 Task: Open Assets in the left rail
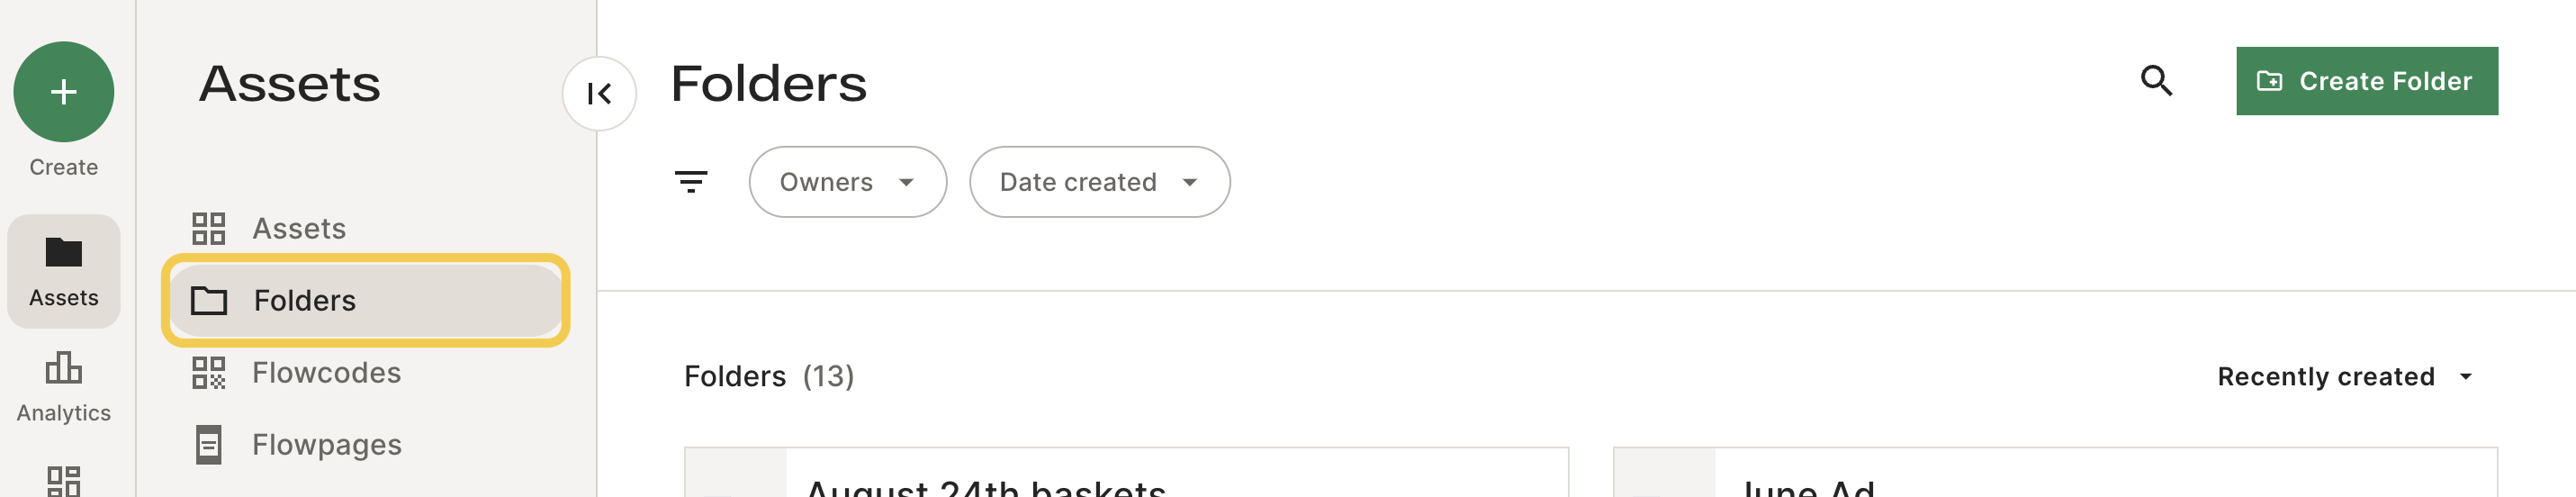63,271
